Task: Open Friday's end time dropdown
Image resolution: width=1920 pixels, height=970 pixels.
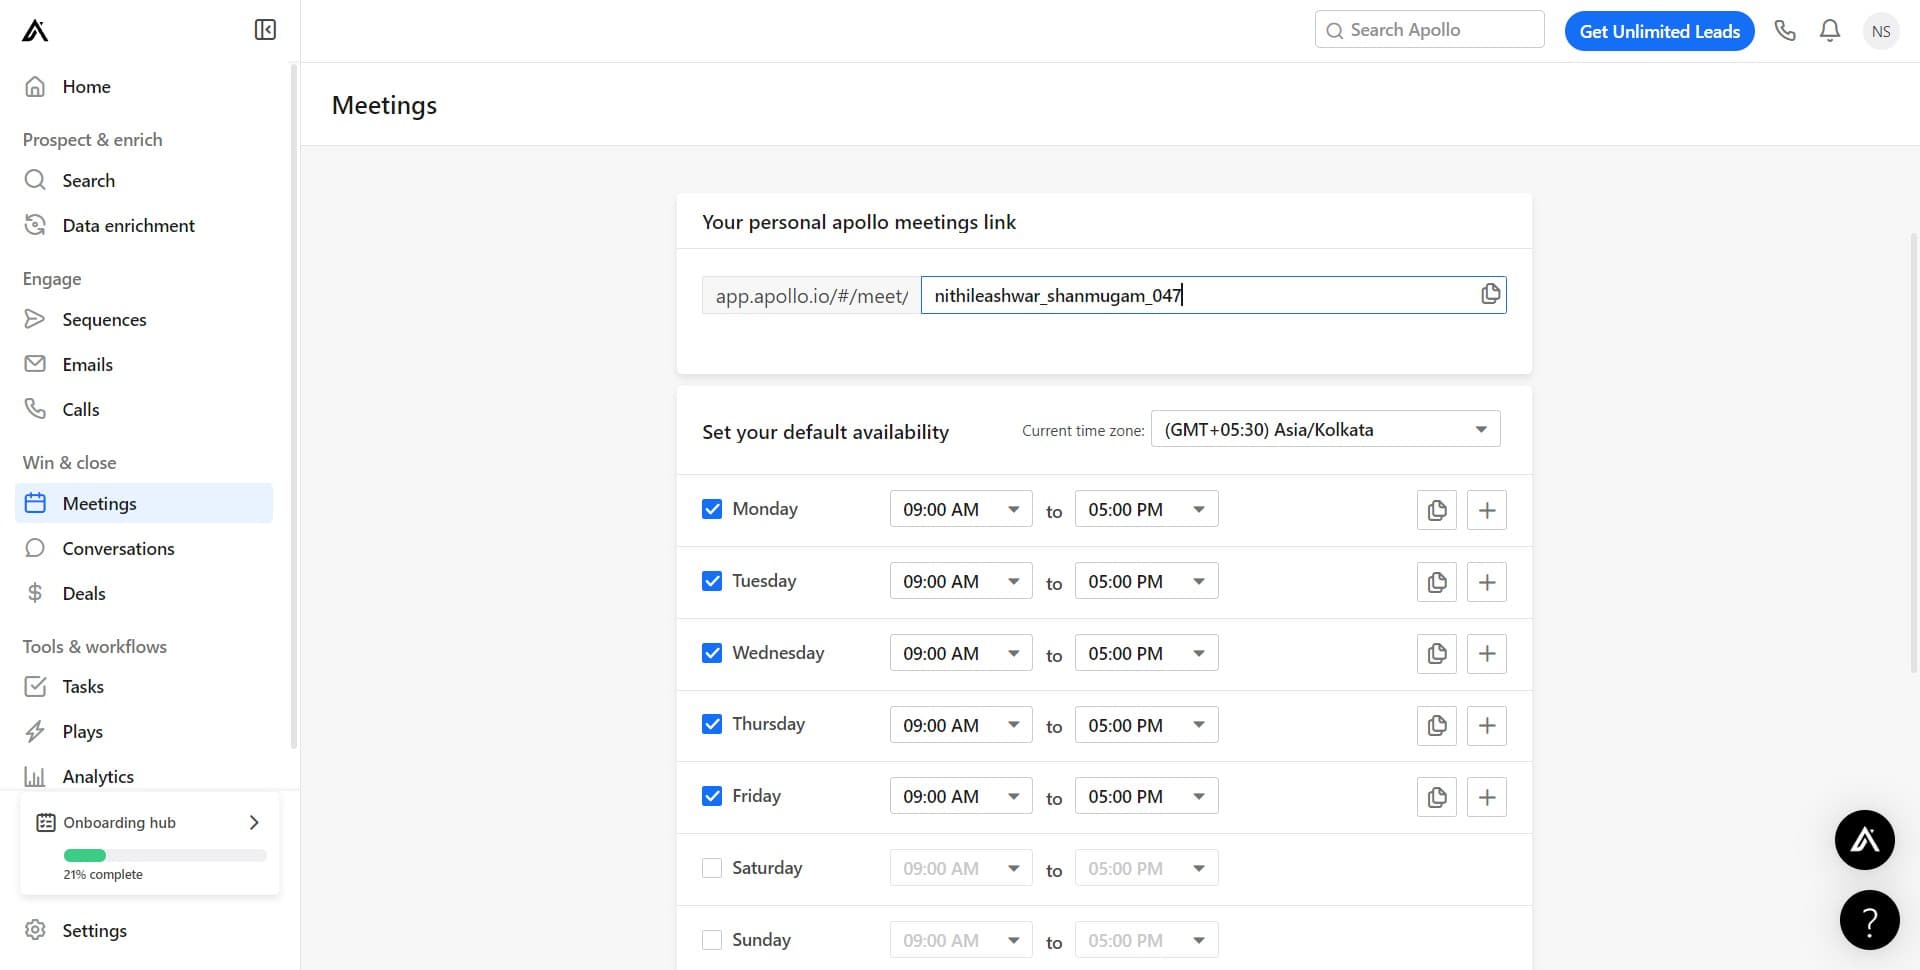Action: (1146, 796)
